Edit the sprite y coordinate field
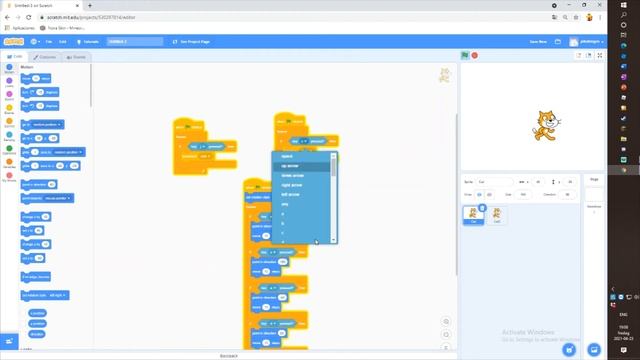The image size is (640, 360). click(570, 182)
